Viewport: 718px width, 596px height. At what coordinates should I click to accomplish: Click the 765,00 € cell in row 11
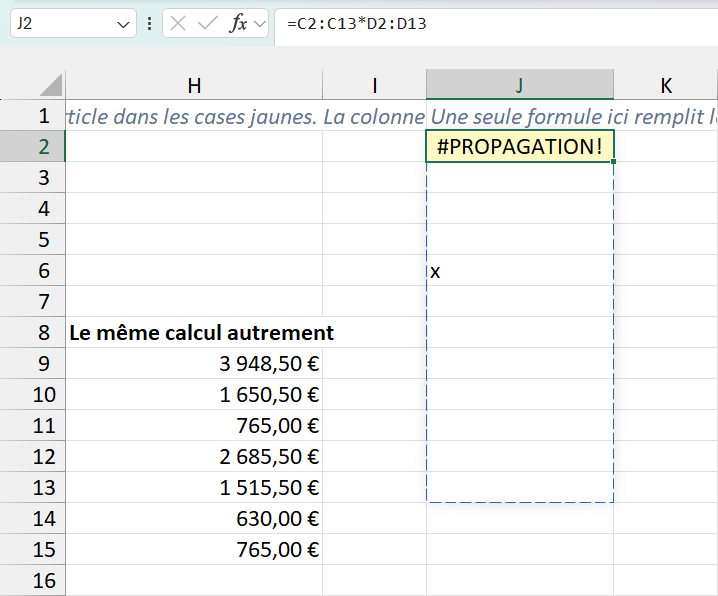coord(194,425)
